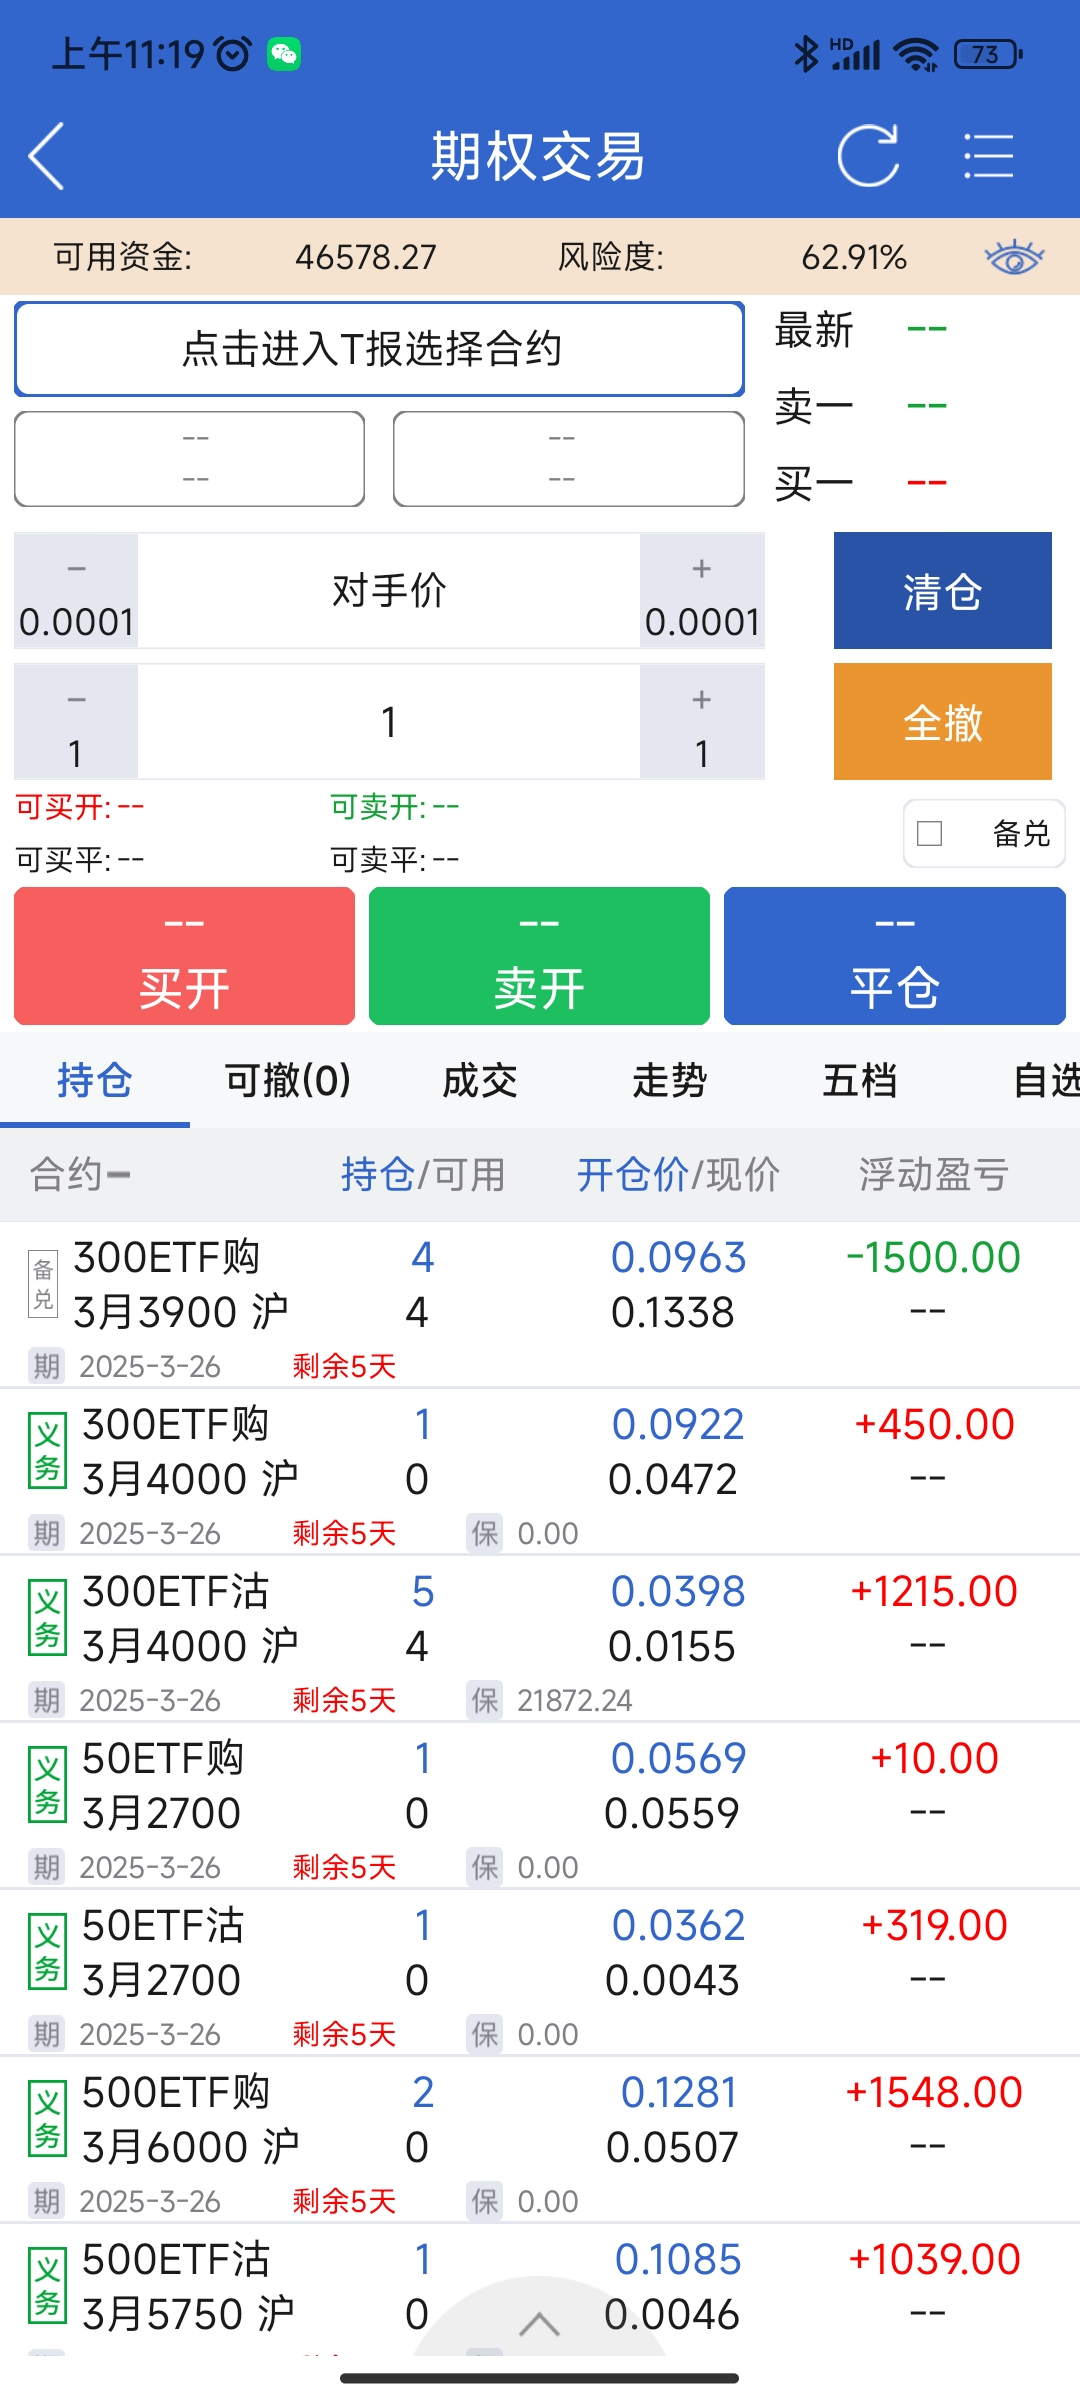Switch to the 成交 tab
Viewport: 1080px width, 2400px height.
click(x=480, y=1081)
